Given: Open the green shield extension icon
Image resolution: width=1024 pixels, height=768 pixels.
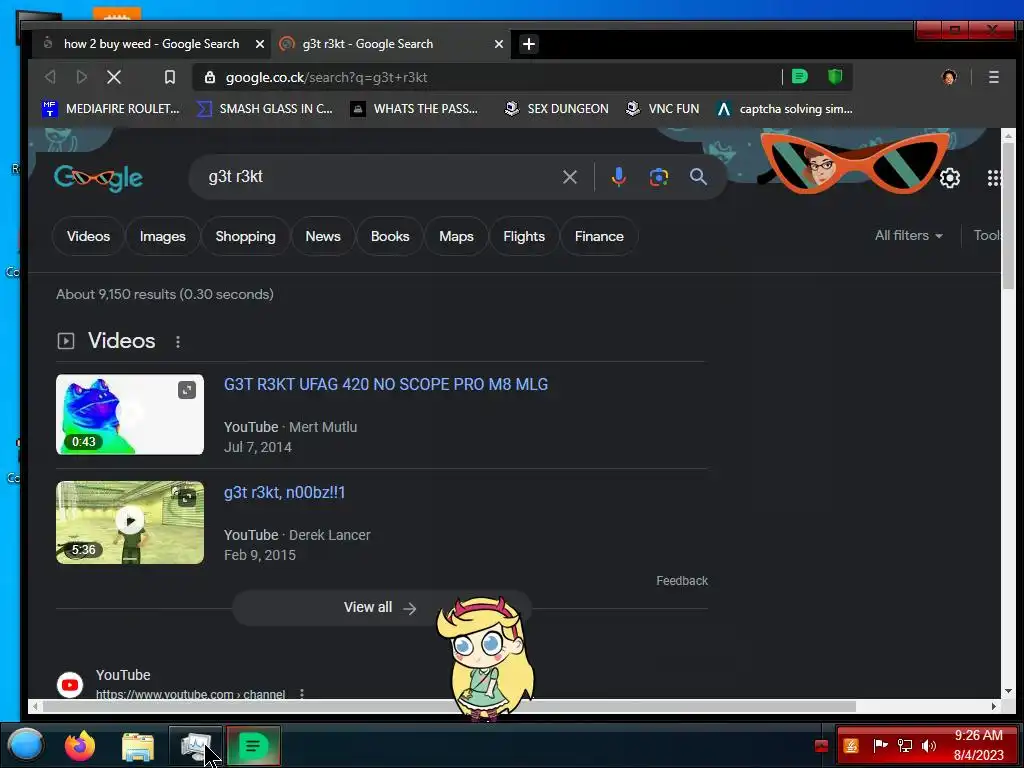Looking at the screenshot, I should [835, 76].
